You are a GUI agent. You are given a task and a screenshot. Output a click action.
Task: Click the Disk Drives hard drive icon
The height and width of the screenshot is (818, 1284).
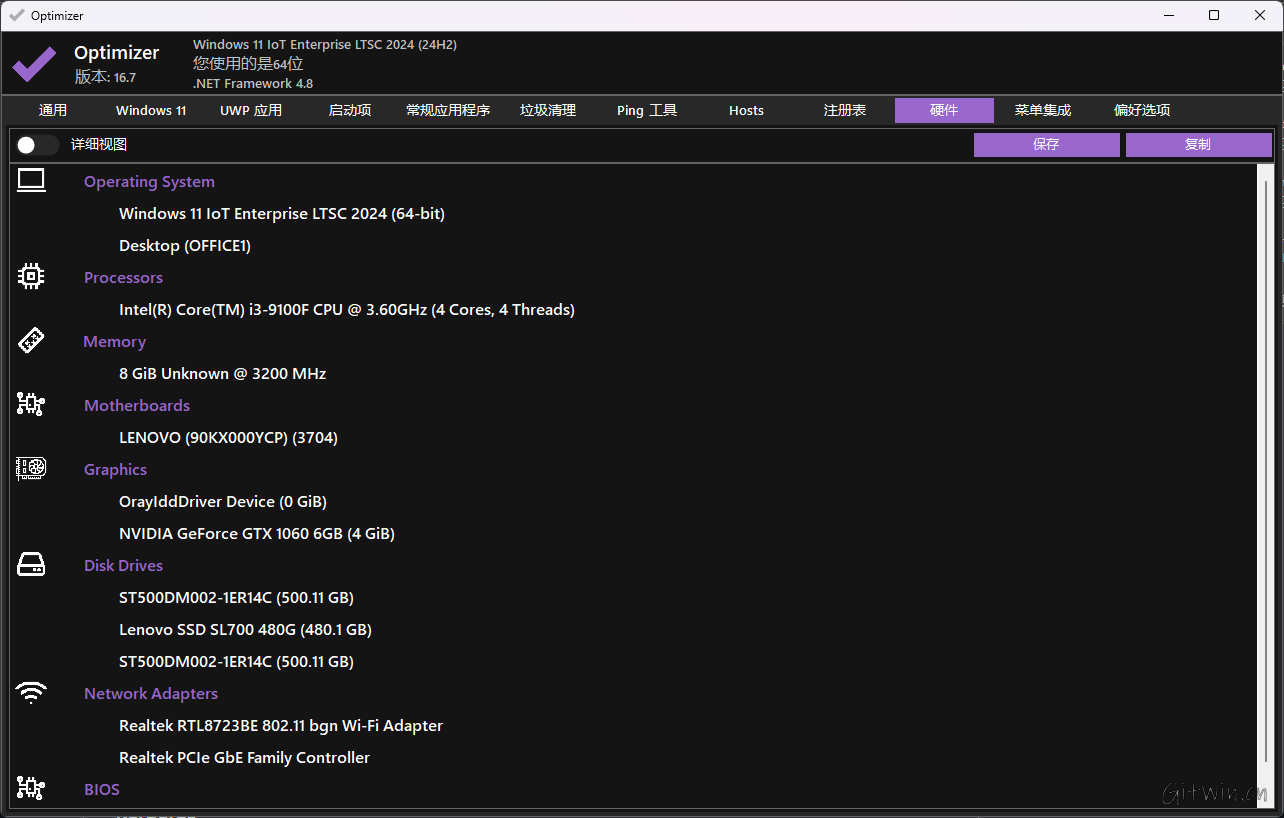coord(30,563)
